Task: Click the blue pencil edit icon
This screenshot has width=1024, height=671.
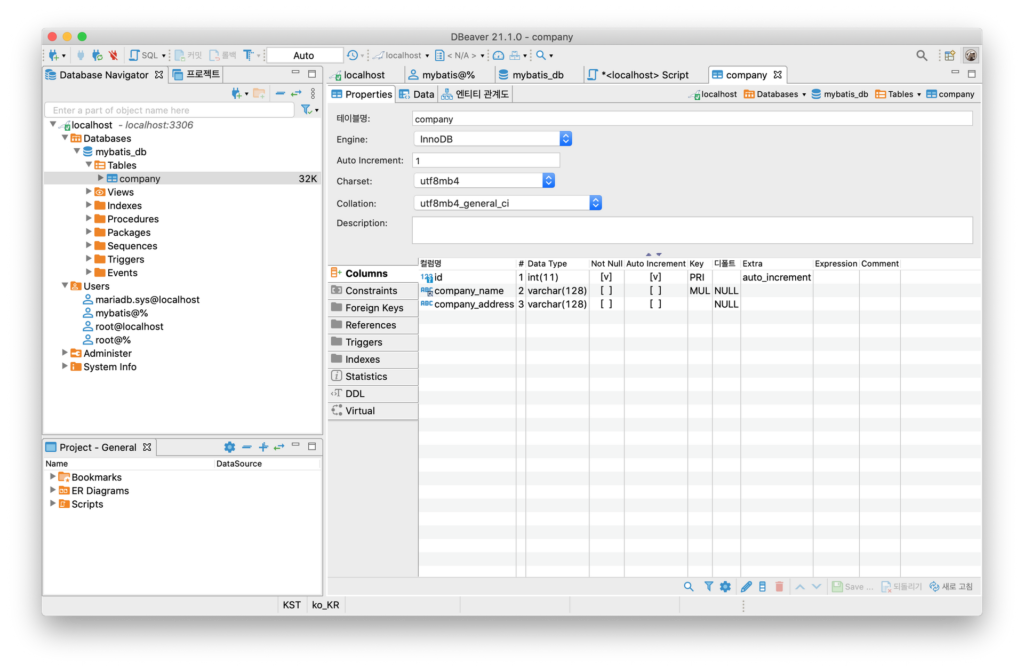Action: (746, 587)
